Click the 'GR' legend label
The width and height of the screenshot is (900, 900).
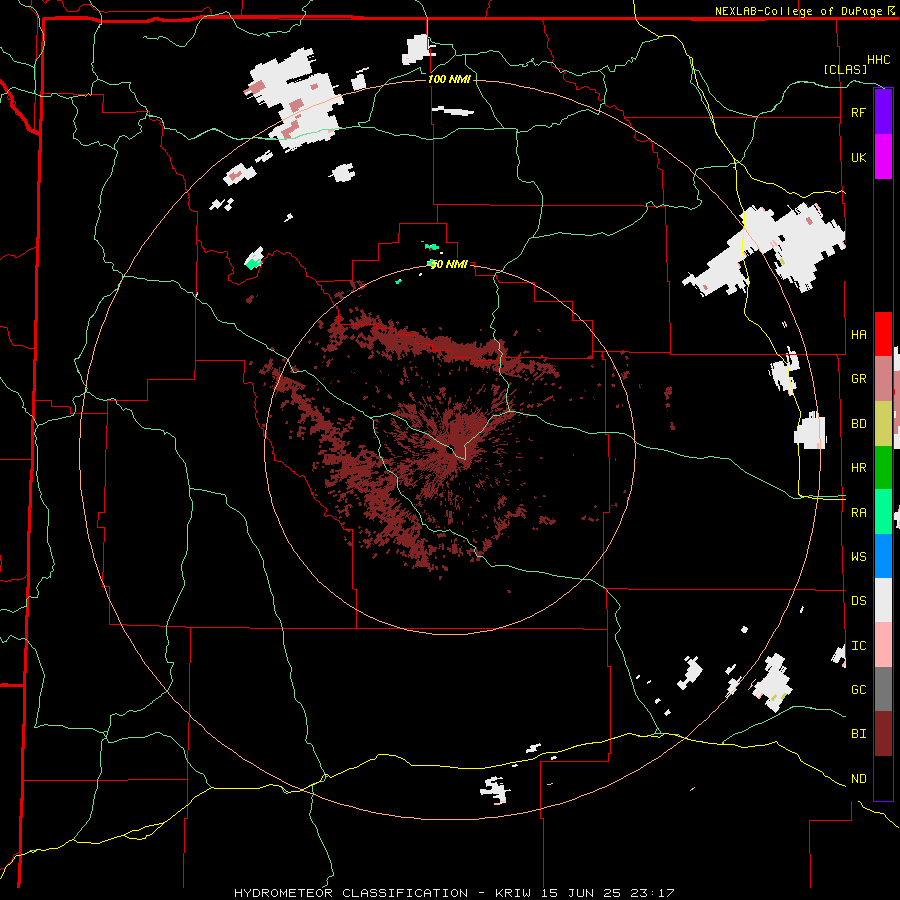[x=858, y=379]
